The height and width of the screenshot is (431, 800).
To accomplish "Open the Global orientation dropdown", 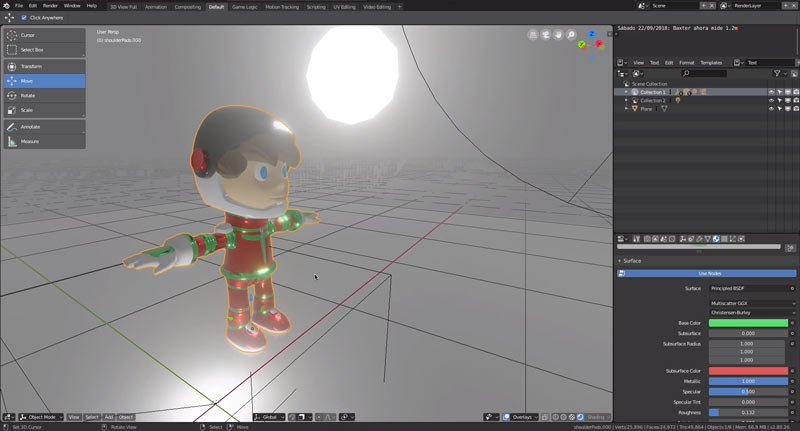I will coord(269,417).
